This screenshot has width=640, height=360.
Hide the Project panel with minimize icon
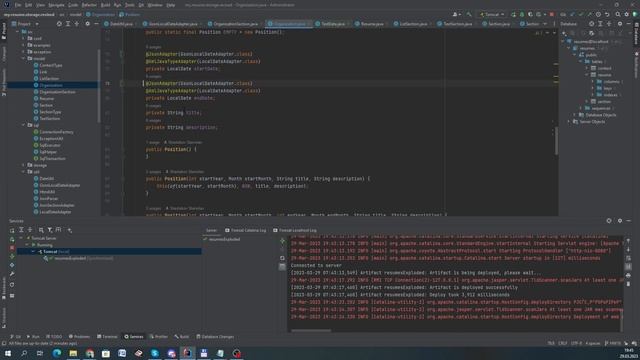(96, 24)
